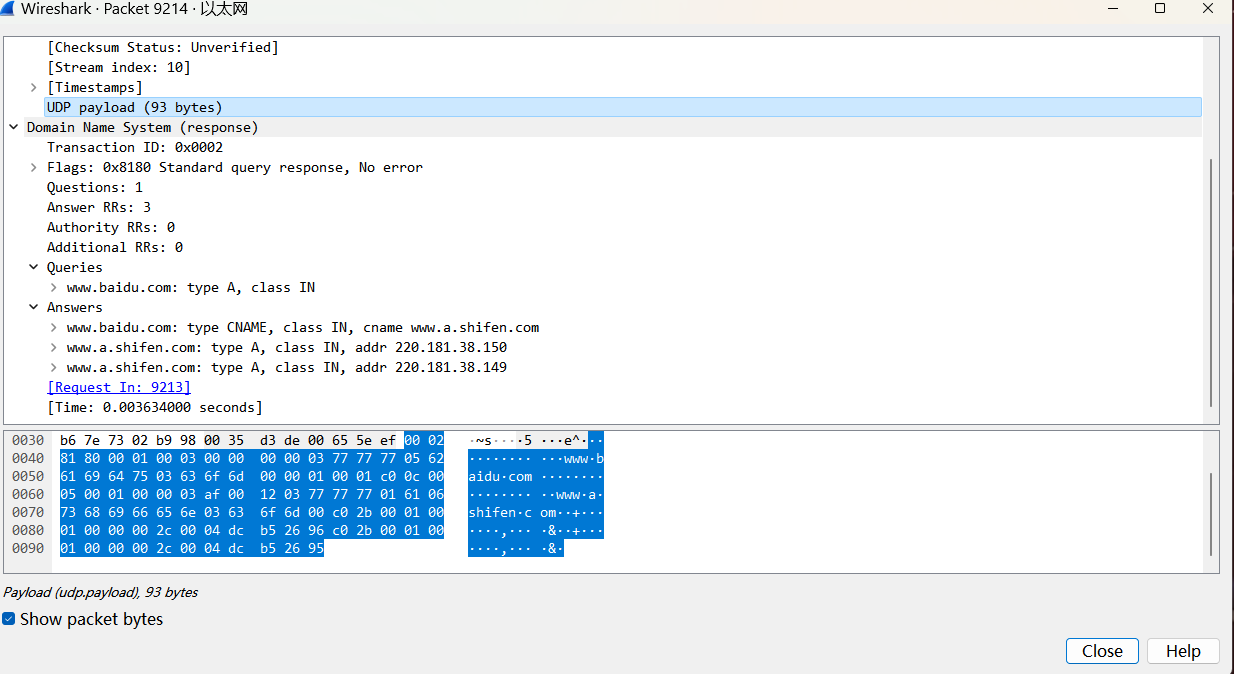Viewport: 1234px width, 674px height.
Task: Maximize the Packet 9214 window
Action: coord(1160,9)
